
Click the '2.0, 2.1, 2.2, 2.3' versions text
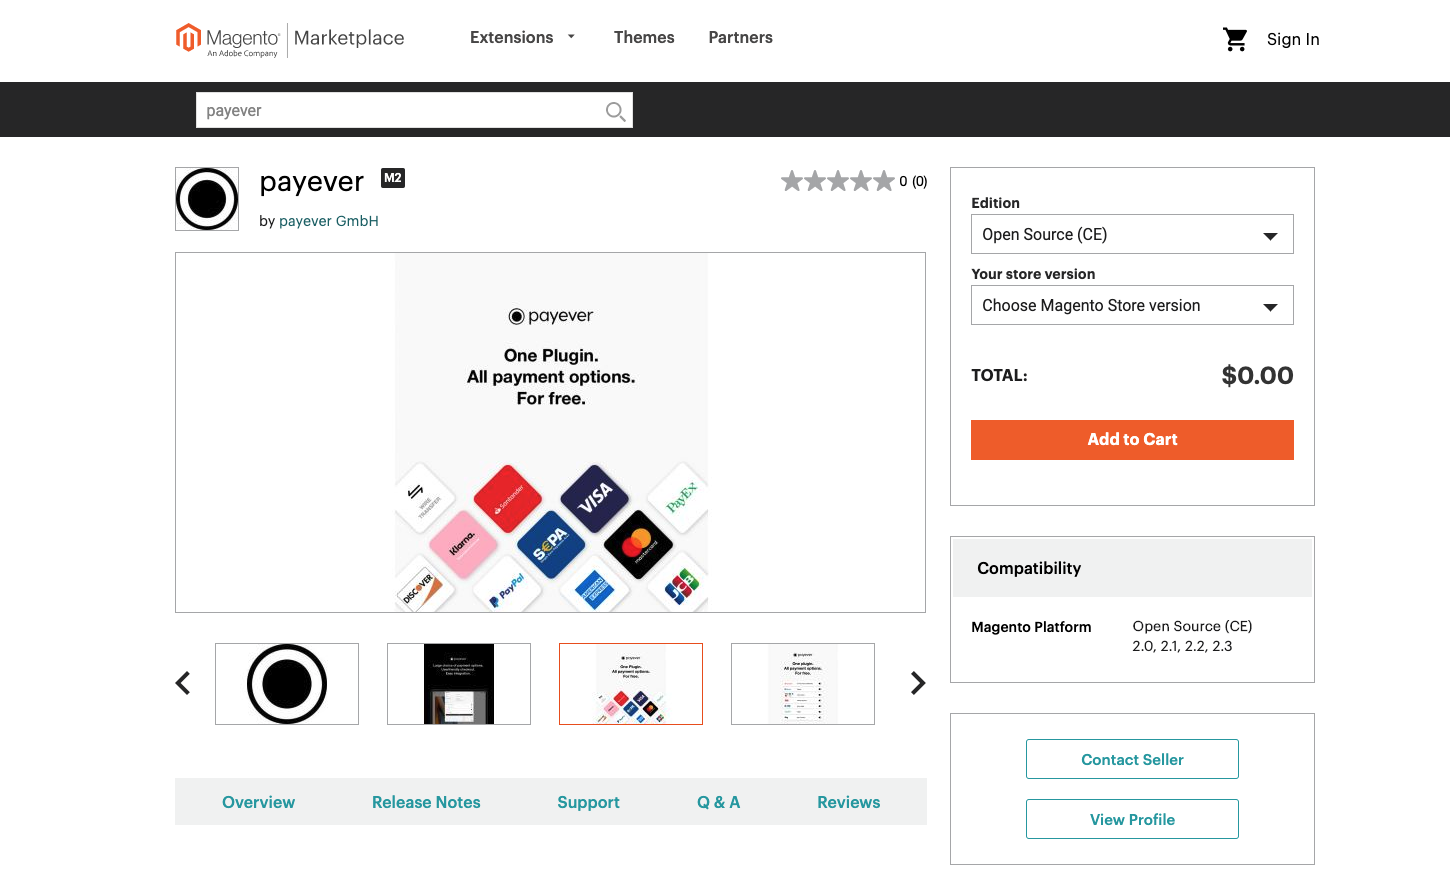click(1182, 646)
